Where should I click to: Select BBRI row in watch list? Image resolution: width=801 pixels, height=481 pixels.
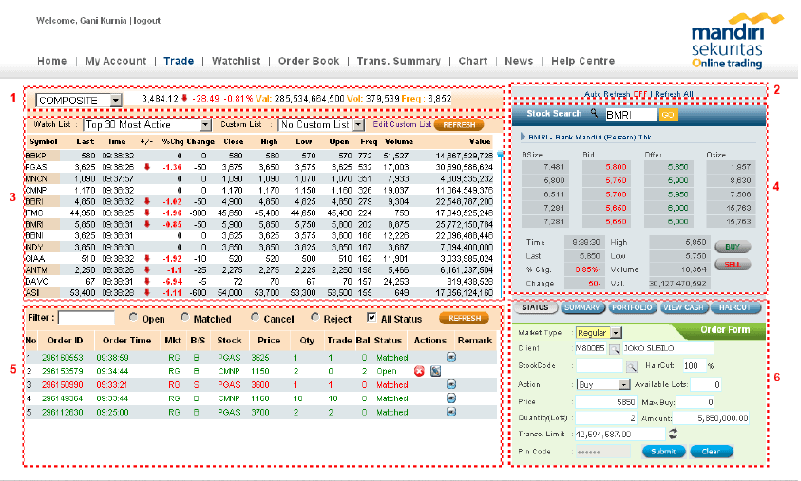click(260, 201)
